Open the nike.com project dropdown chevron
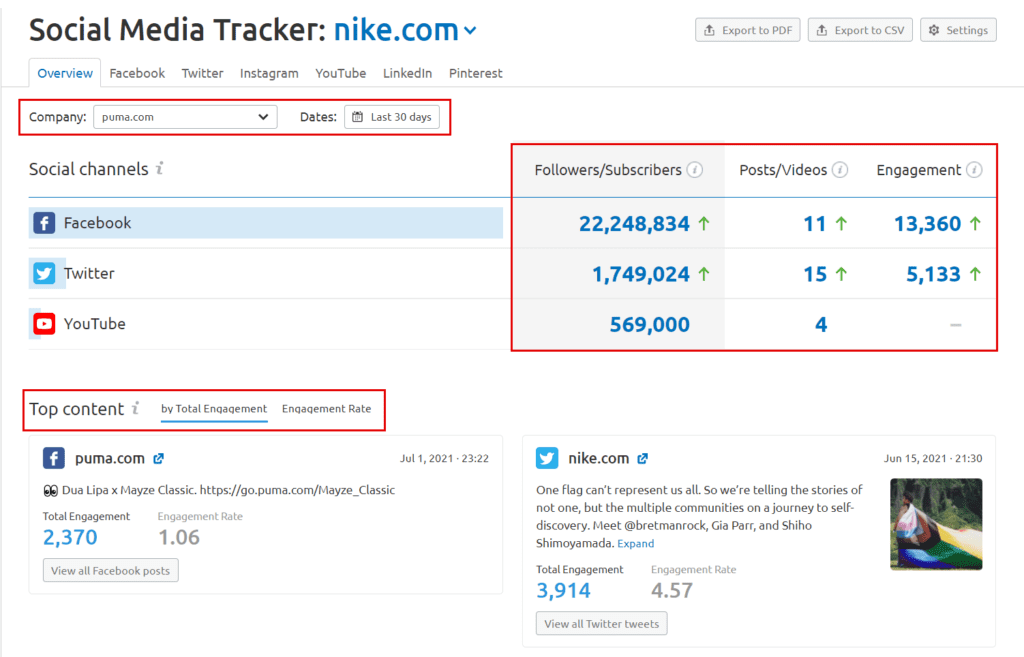This screenshot has height=657, width=1024. [x=470, y=30]
